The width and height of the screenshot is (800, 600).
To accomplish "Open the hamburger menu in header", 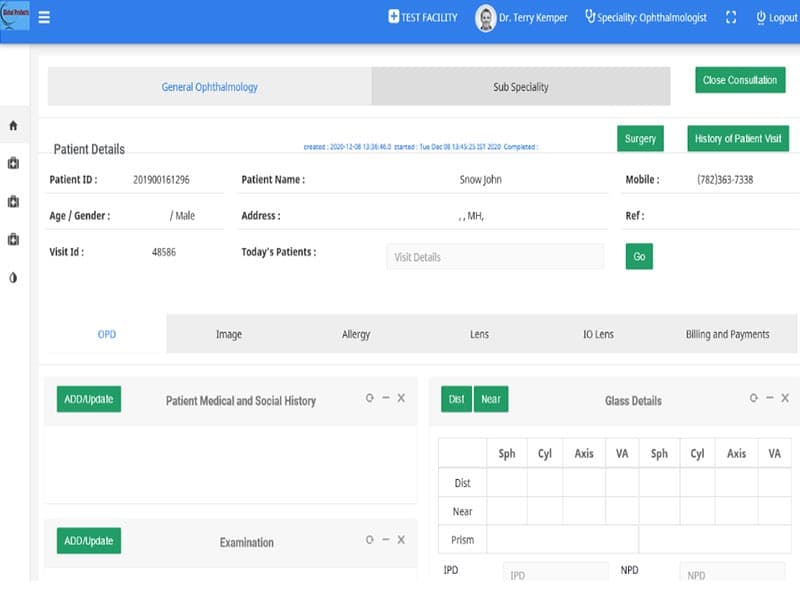I will click(x=44, y=17).
